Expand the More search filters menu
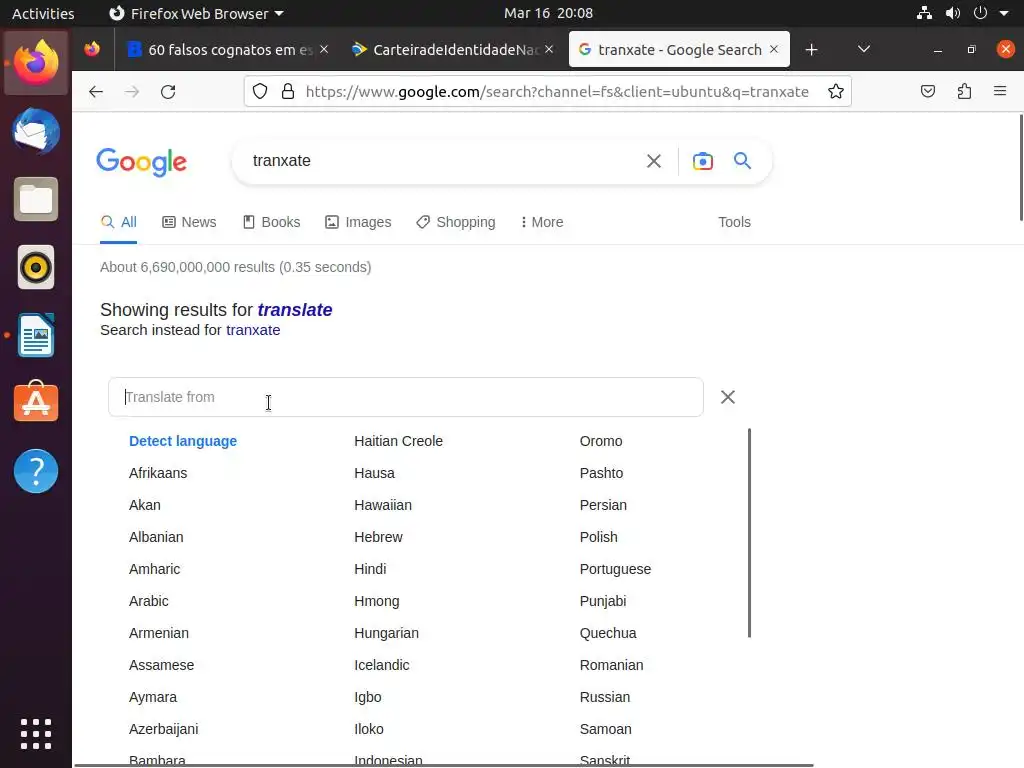Viewport: 1024px width, 768px height. coord(542,222)
